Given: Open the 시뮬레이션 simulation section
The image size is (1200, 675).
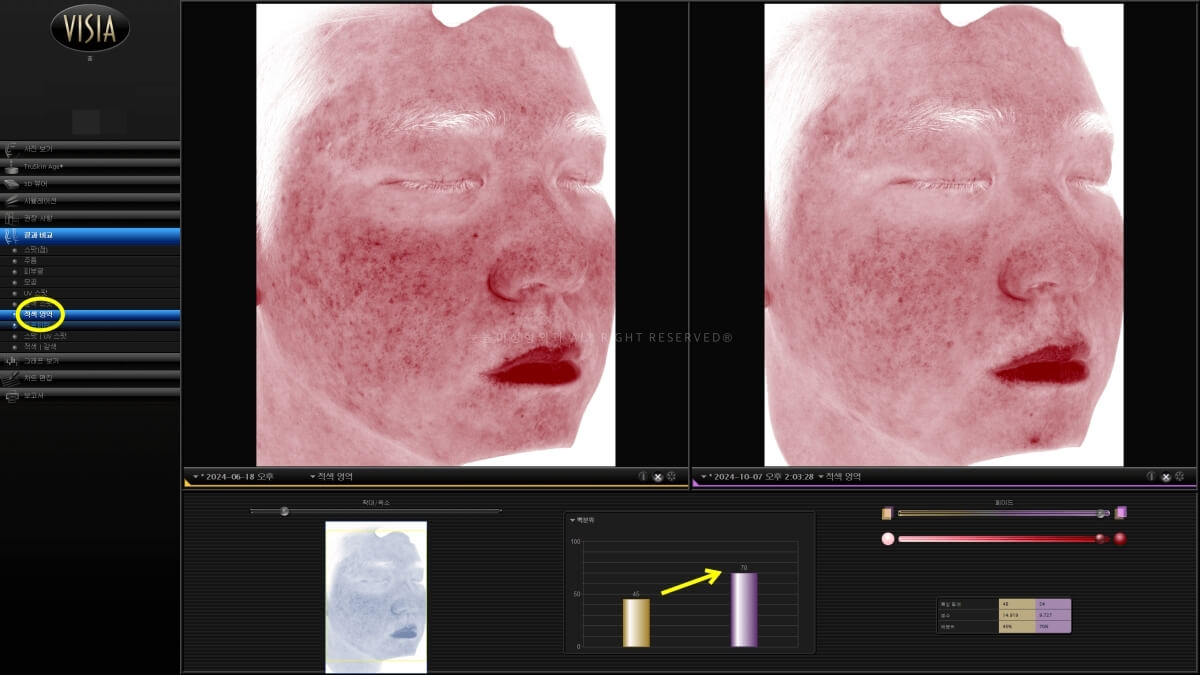Looking at the screenshot, I should tap(90, 201).
